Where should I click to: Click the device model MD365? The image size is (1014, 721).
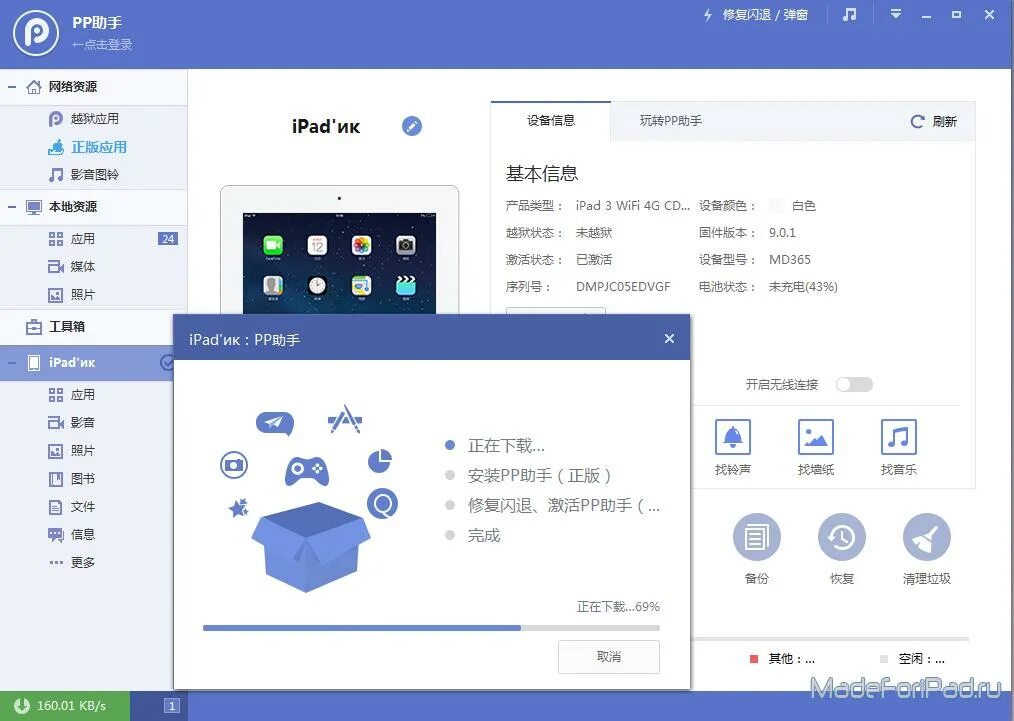(x=790, y=260)
